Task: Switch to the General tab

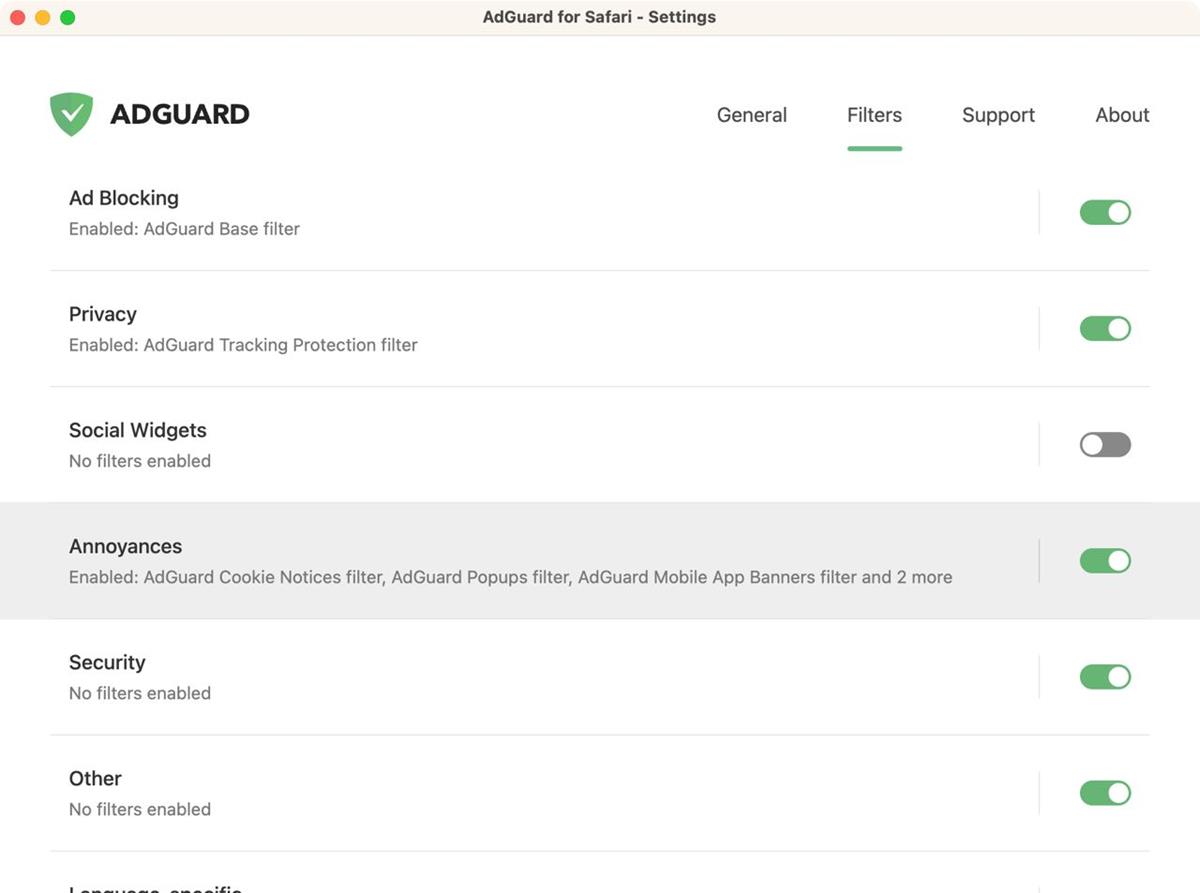Action: [x=751, y=115]
